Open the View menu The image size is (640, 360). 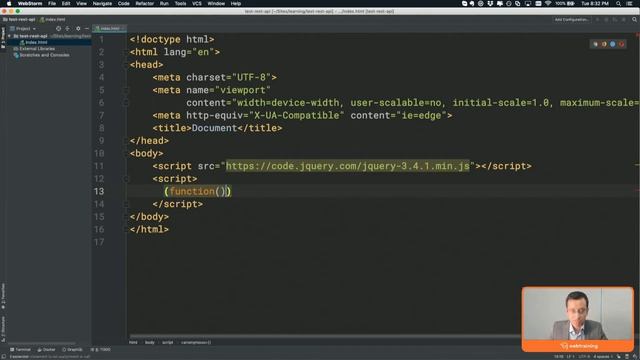81,3
